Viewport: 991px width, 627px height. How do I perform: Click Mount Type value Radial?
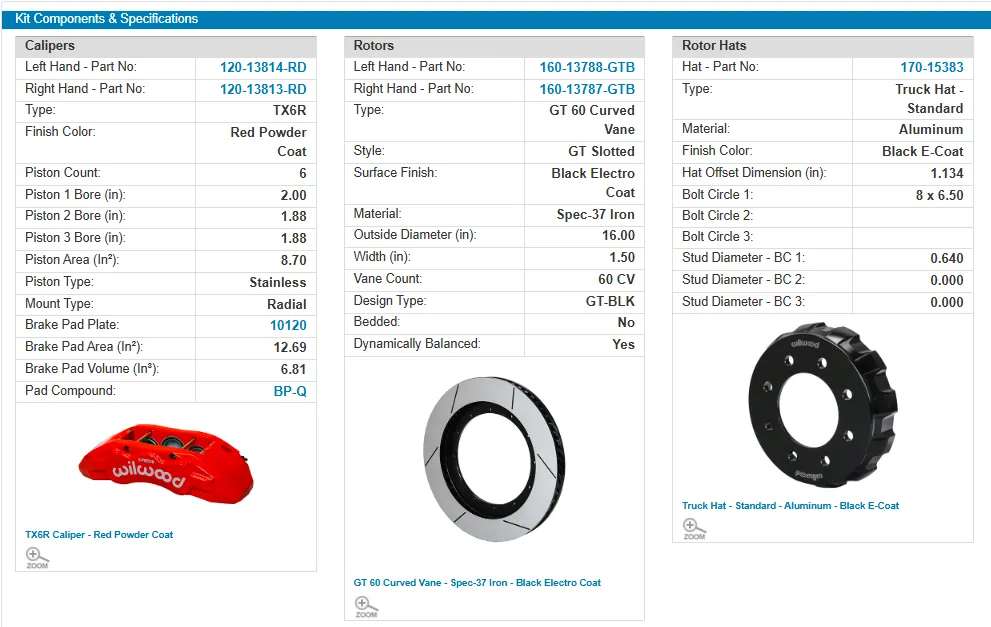point(287,305)
